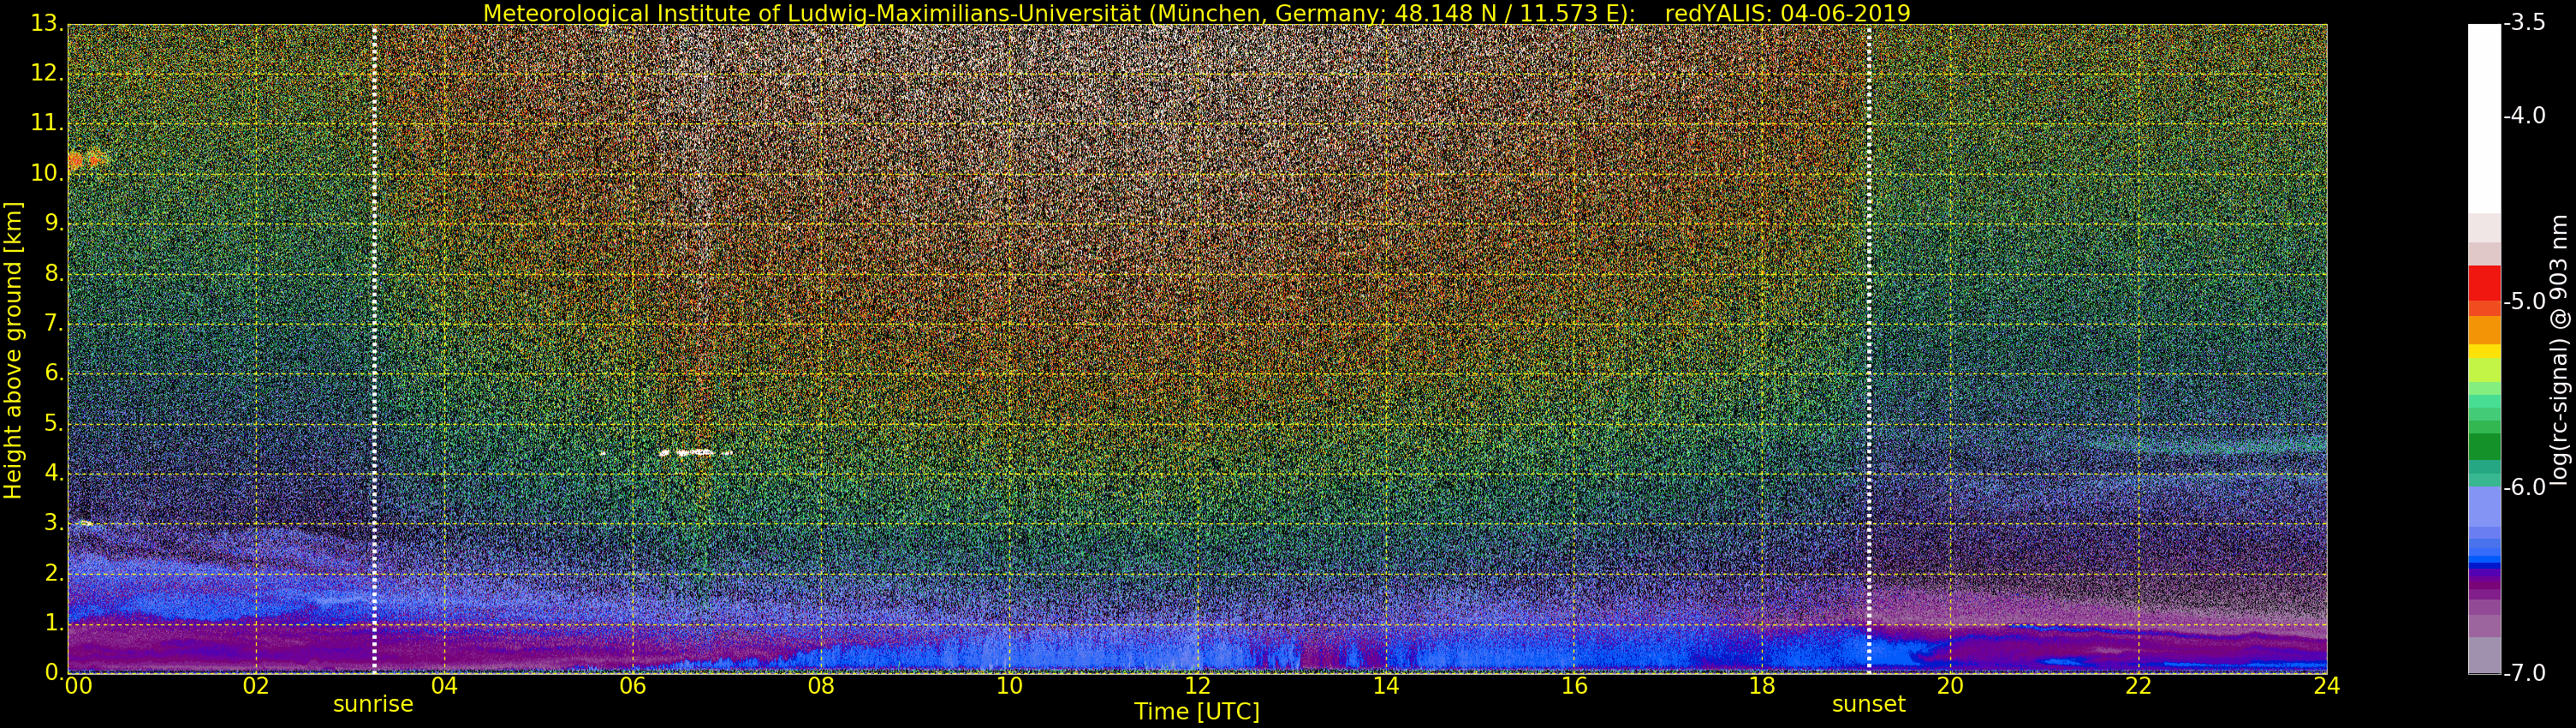The image size is (2576, 728).
Task: Click the time axis tick label '20'
Action: click(x=1950, y=686)
